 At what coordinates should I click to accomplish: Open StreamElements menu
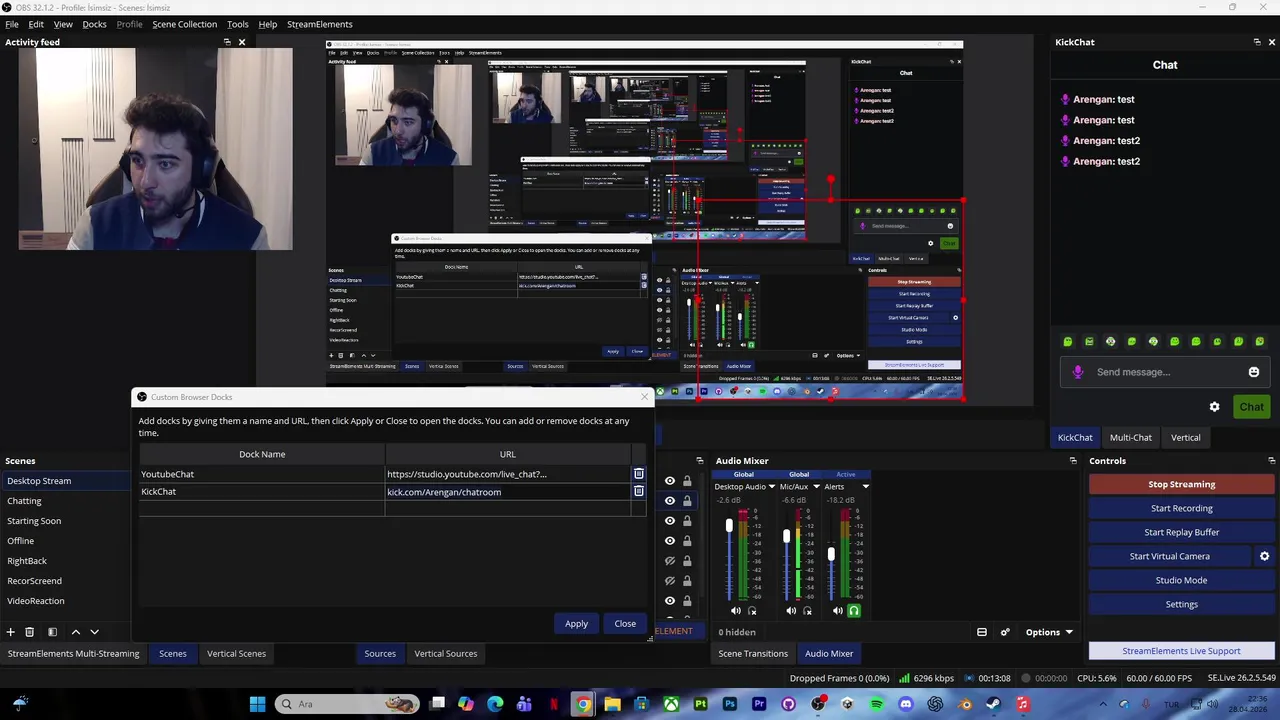click(320, 24)
